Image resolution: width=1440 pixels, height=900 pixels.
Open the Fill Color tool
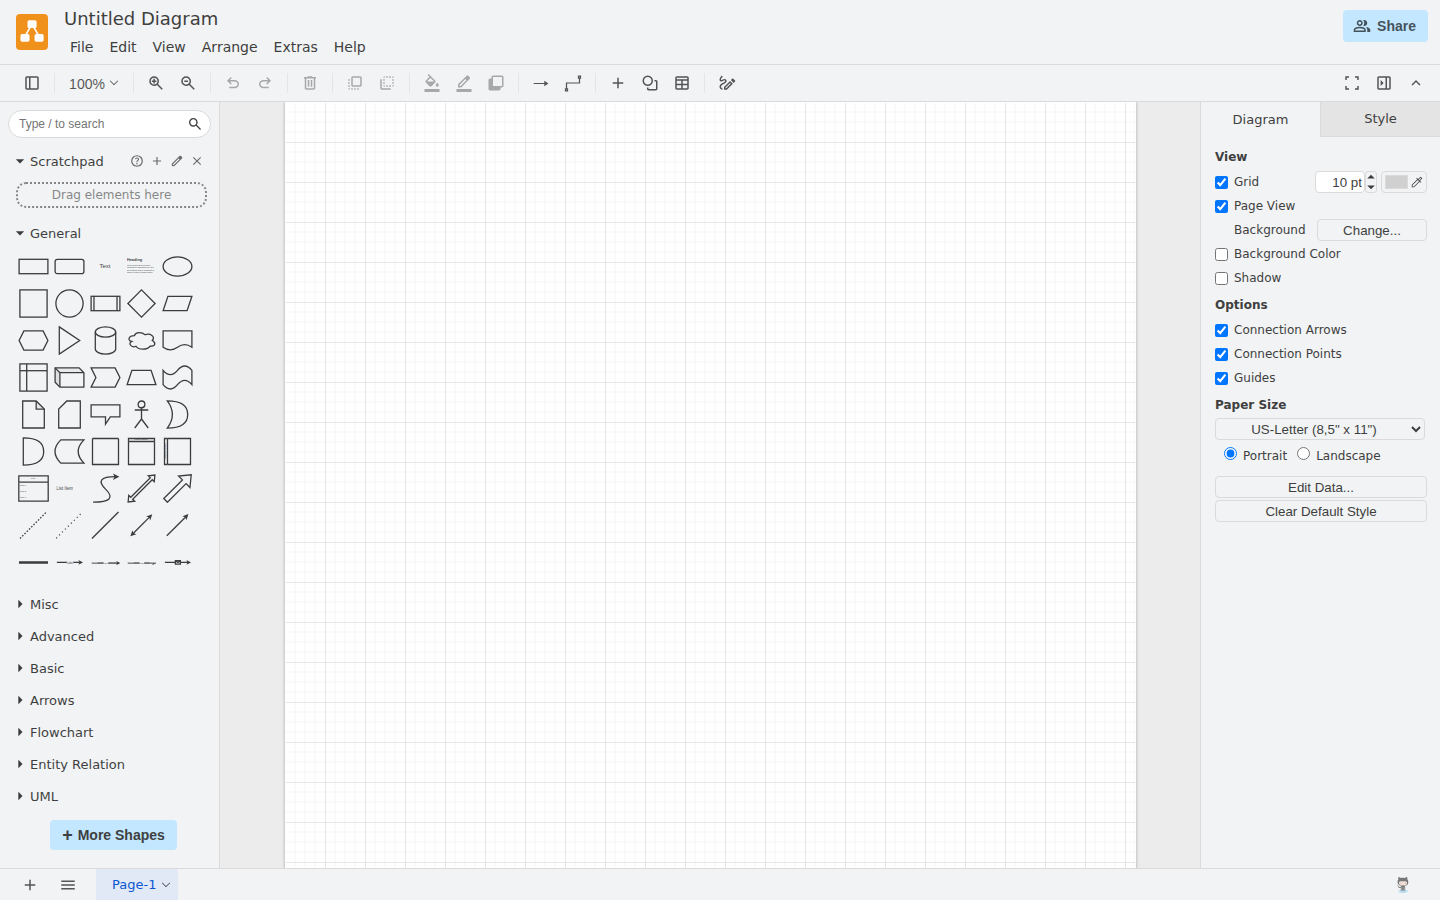click(x=432, y=83)
